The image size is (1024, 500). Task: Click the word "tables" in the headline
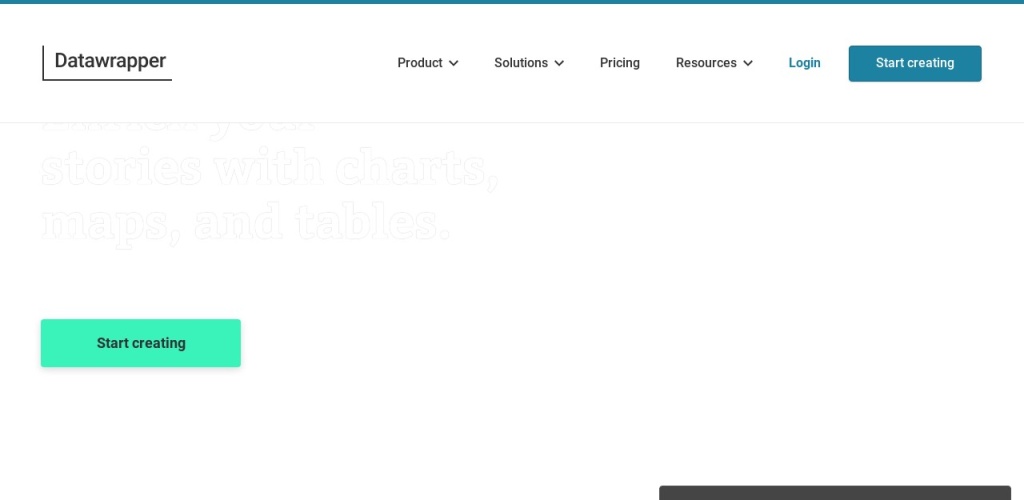click(x=370, y=224)
